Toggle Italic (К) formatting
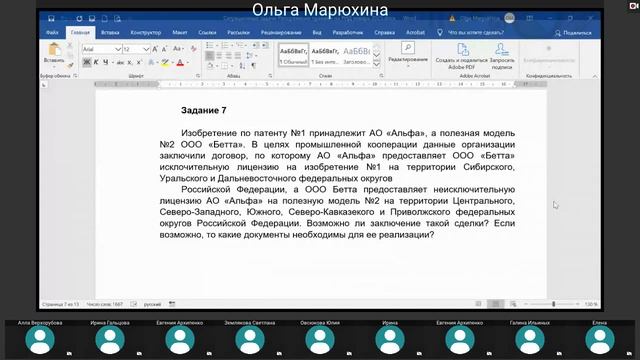Viewport: 640px width, 360px height. [96, 62]
